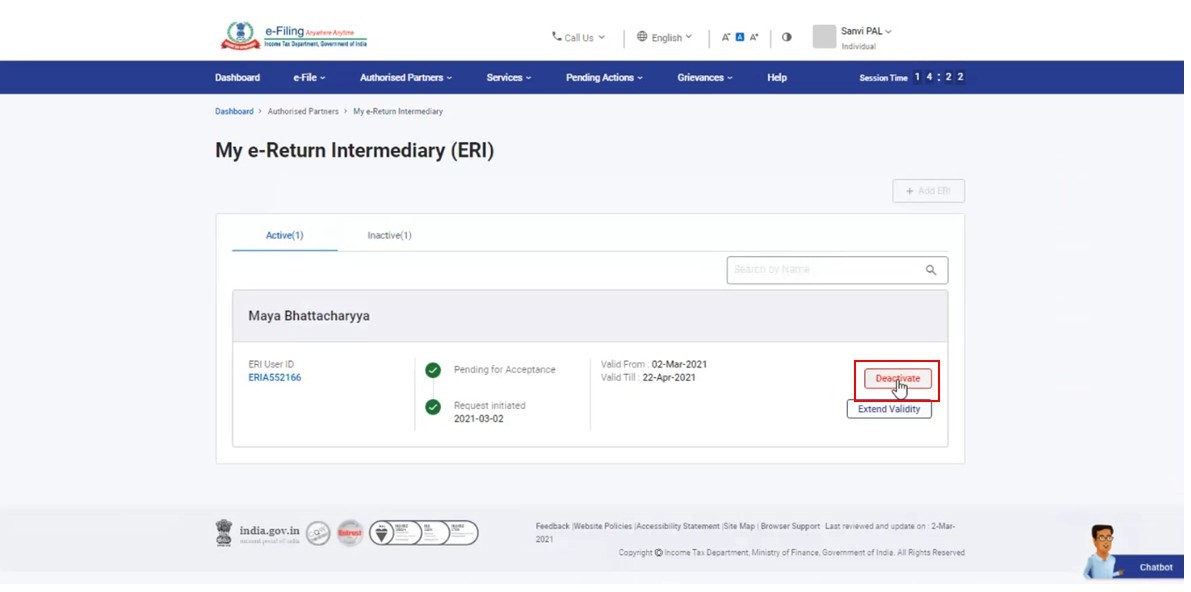Open the Pending Actions menu

pos(604,77)
